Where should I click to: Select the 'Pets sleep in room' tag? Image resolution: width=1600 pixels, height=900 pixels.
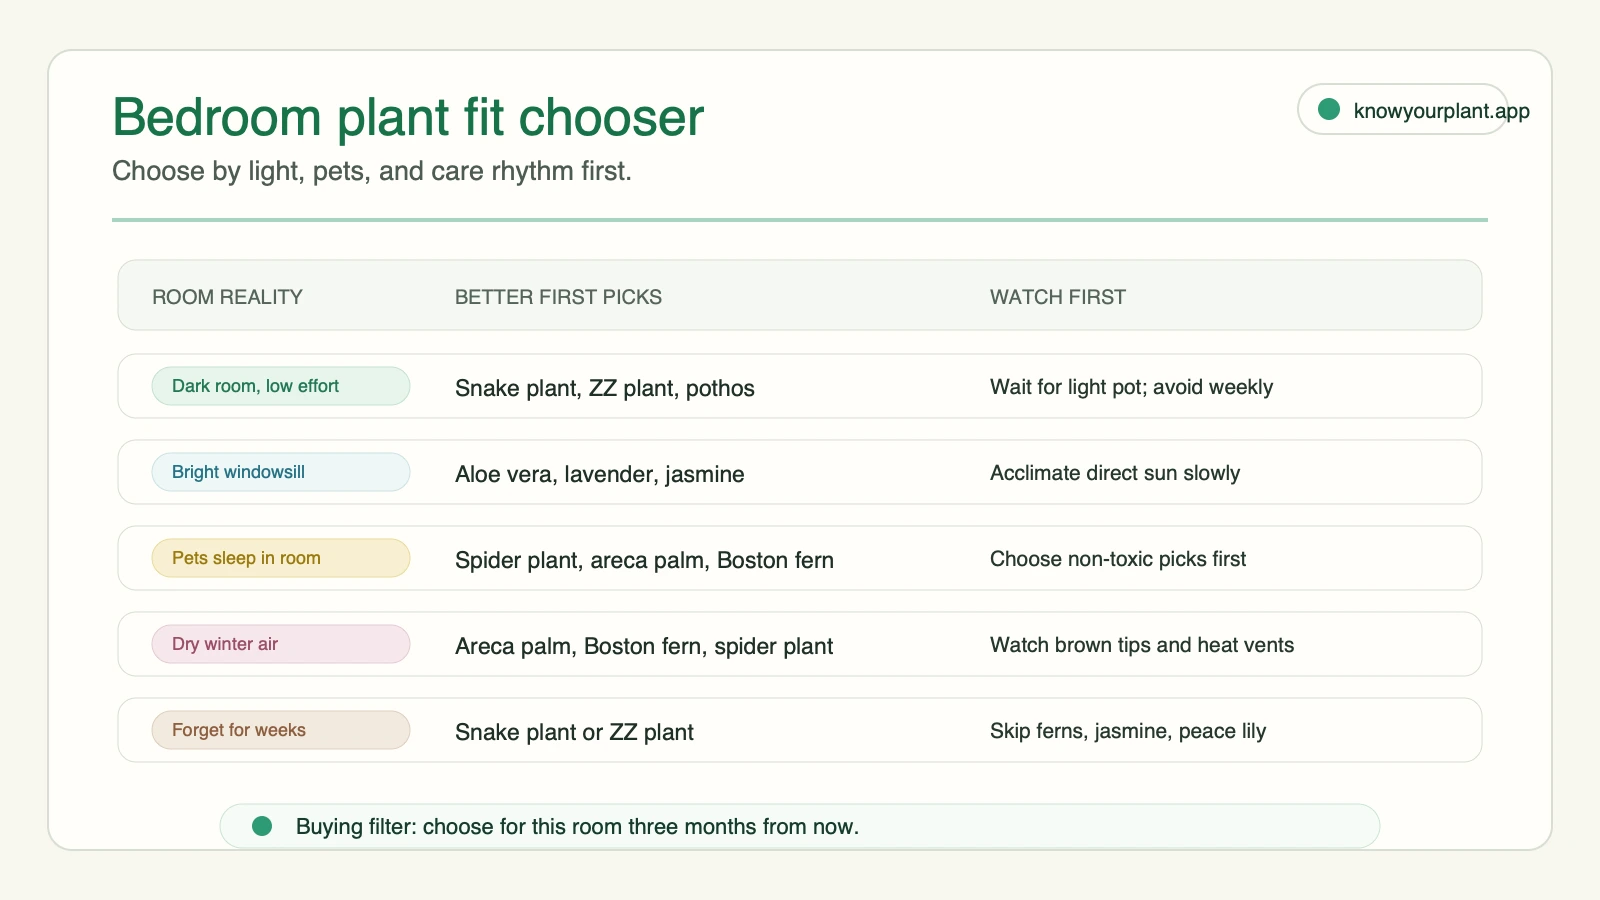(x=281, y=558)
